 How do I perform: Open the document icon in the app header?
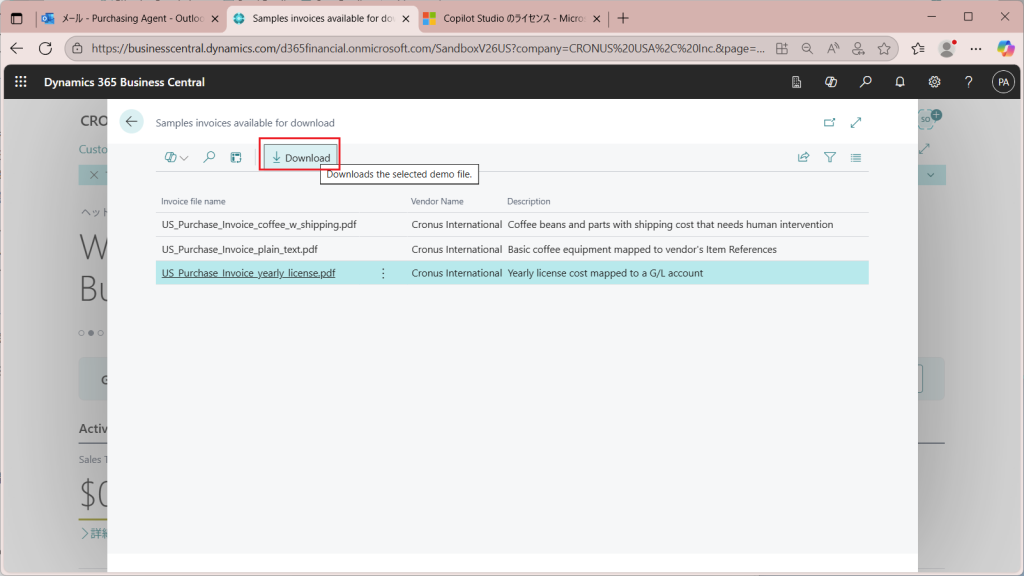click(796, 82)
